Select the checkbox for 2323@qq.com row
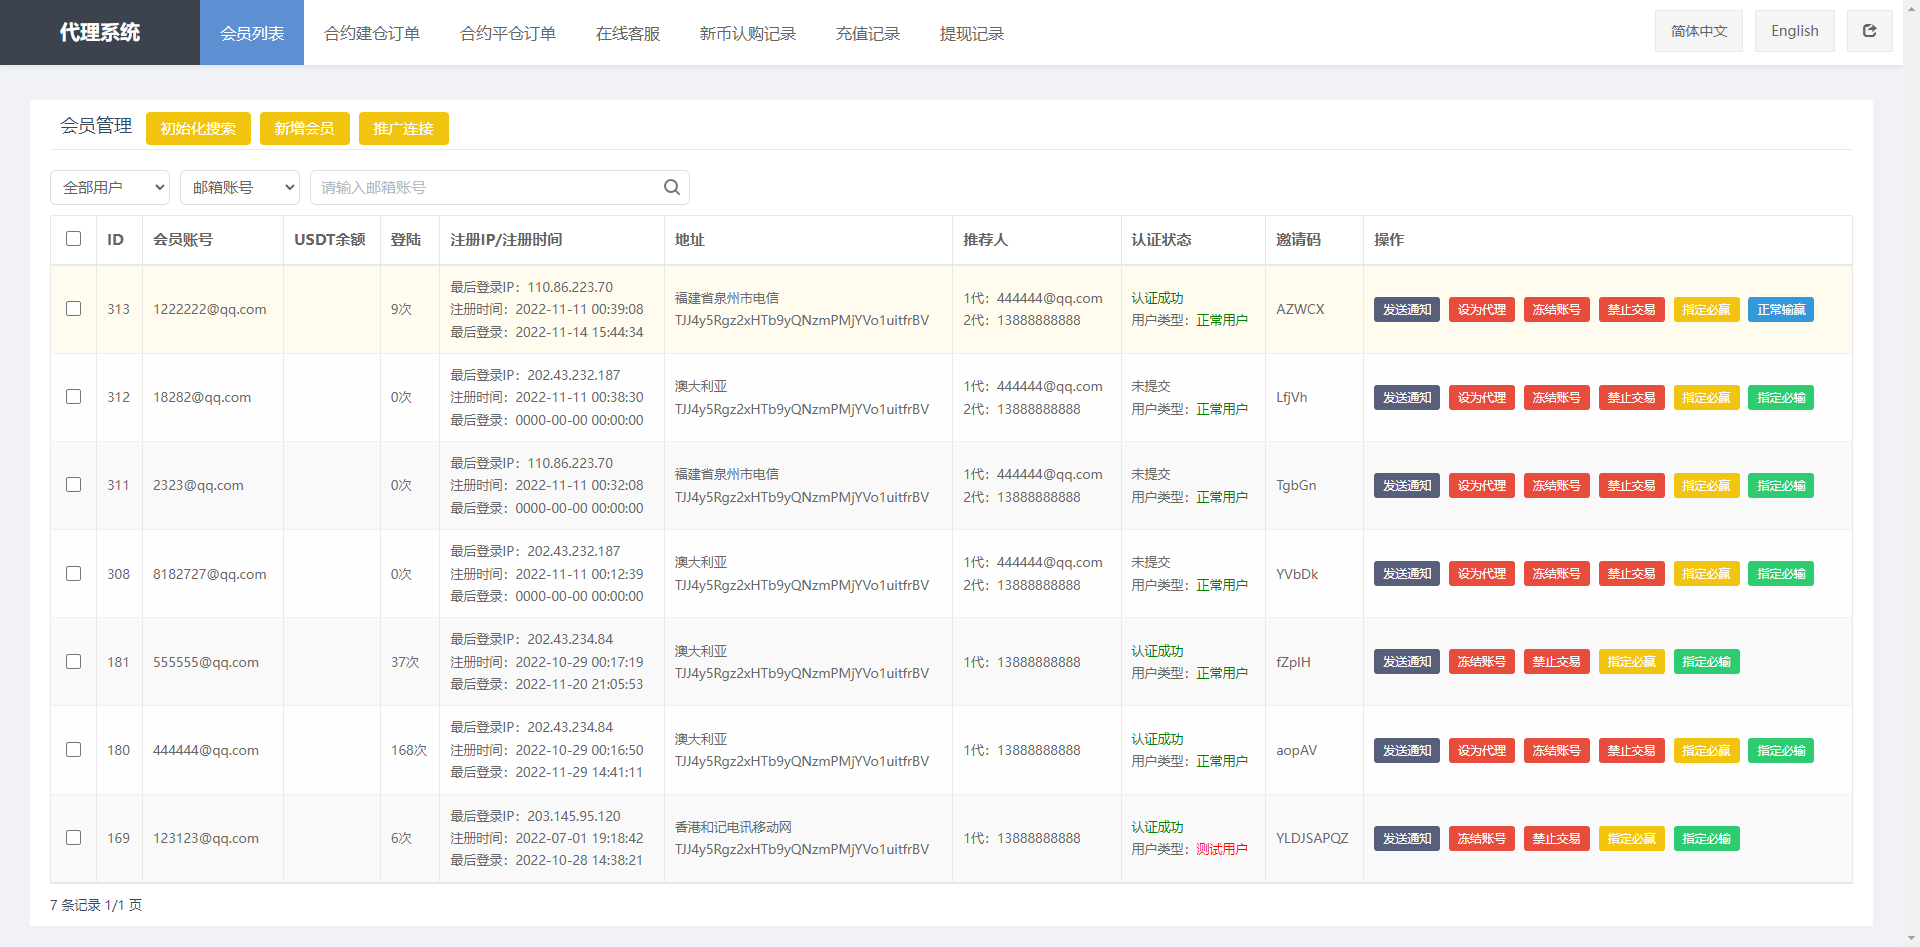1920x947 pixels. 73,485
